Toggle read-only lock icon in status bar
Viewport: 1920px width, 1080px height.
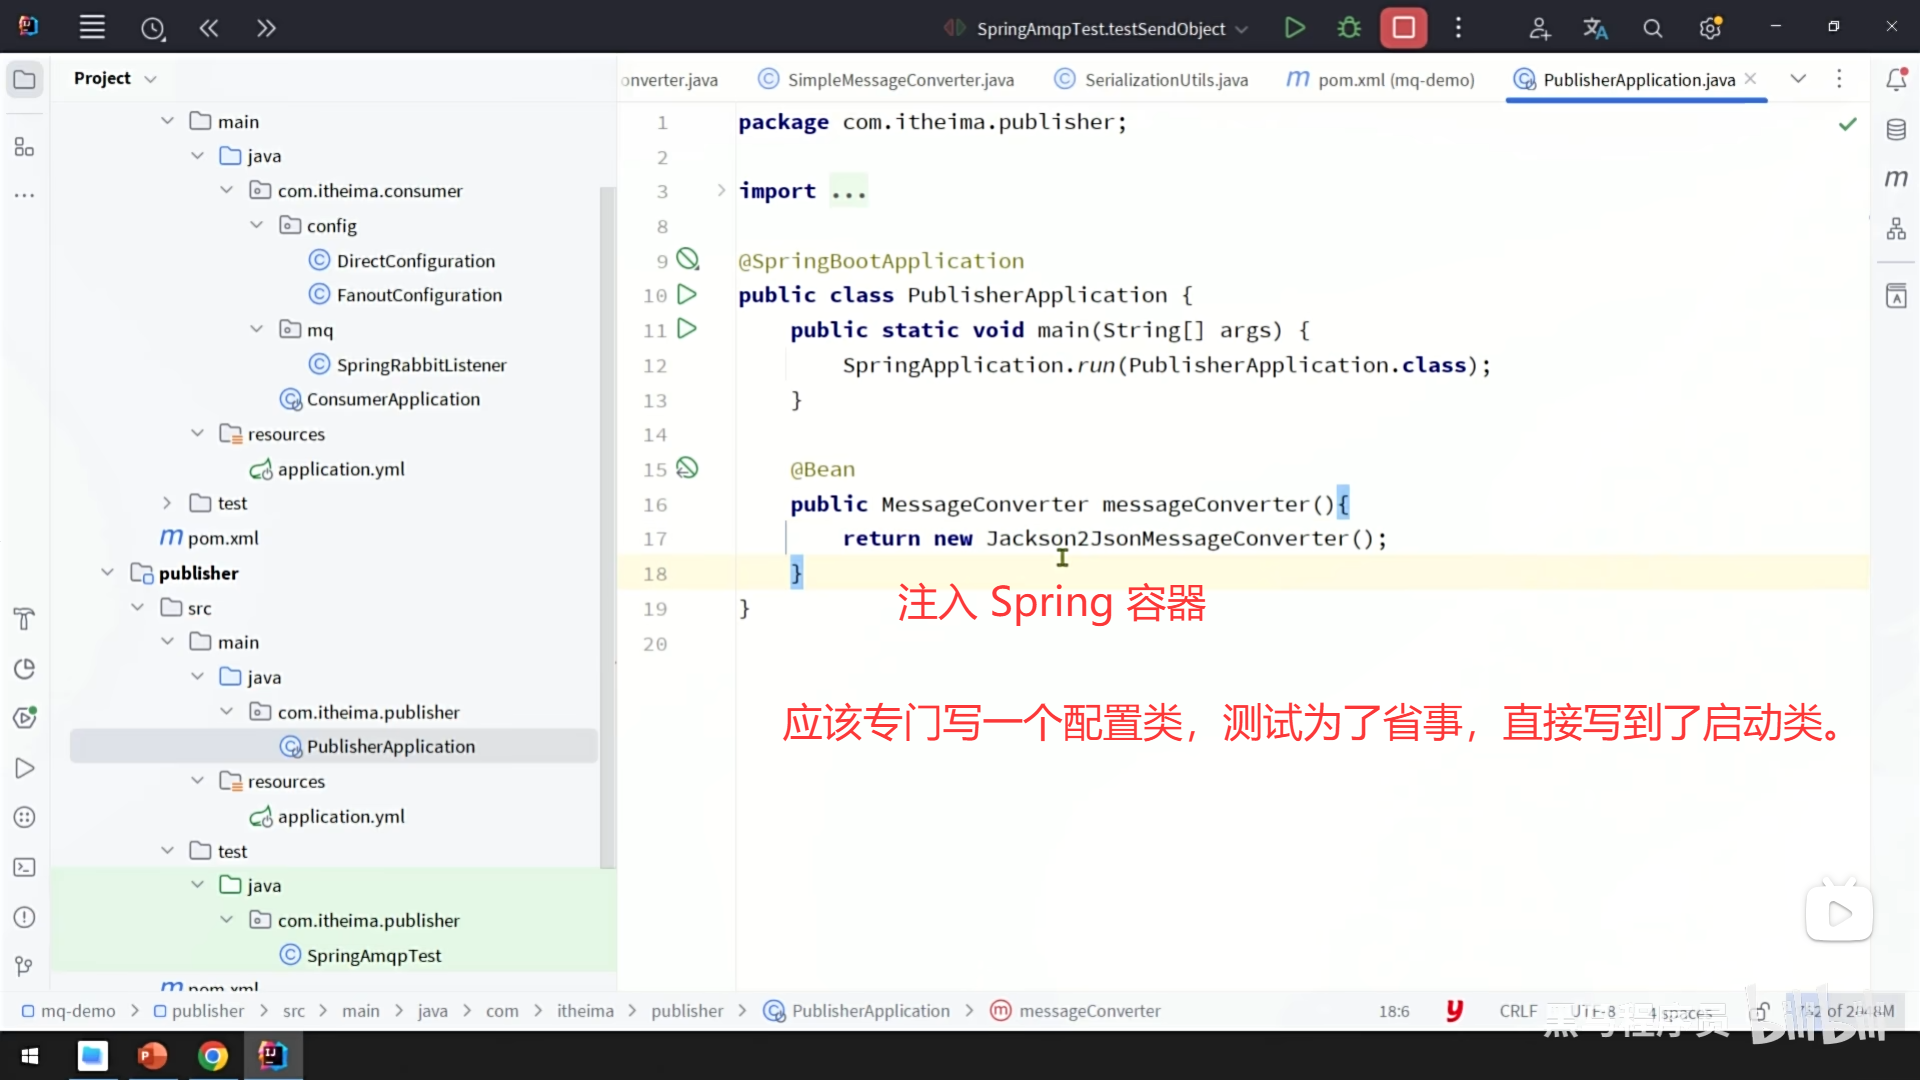click(1762, 1011)
